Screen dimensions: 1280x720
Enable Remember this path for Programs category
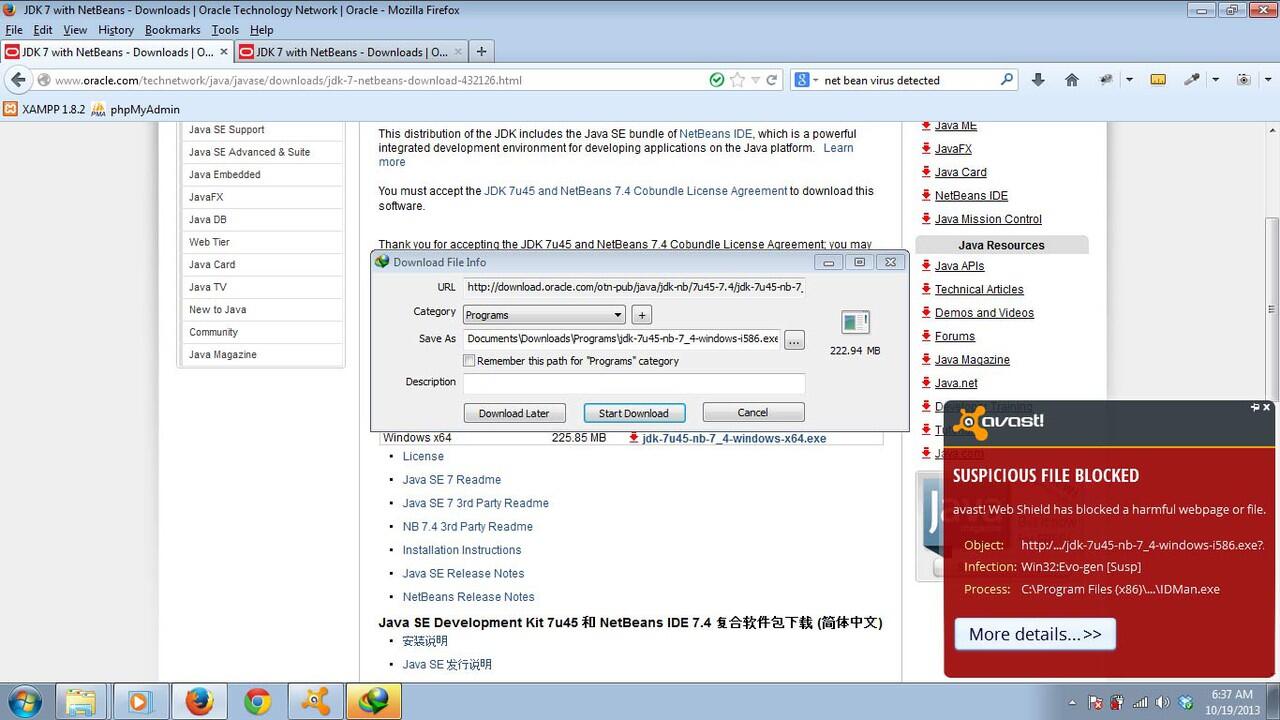point(468,361)
